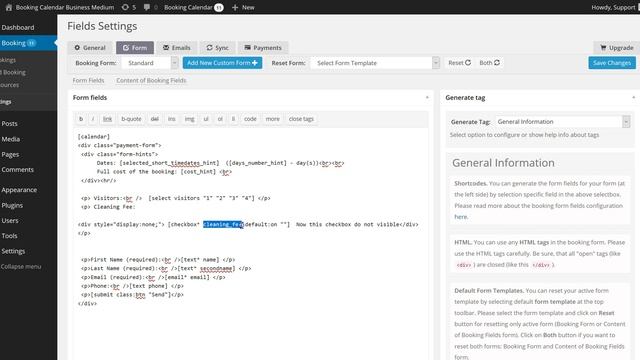The image size is (640, 360).
Task: Click the link quicktag button
Action: pyautogui.click(x=107, y=119)
